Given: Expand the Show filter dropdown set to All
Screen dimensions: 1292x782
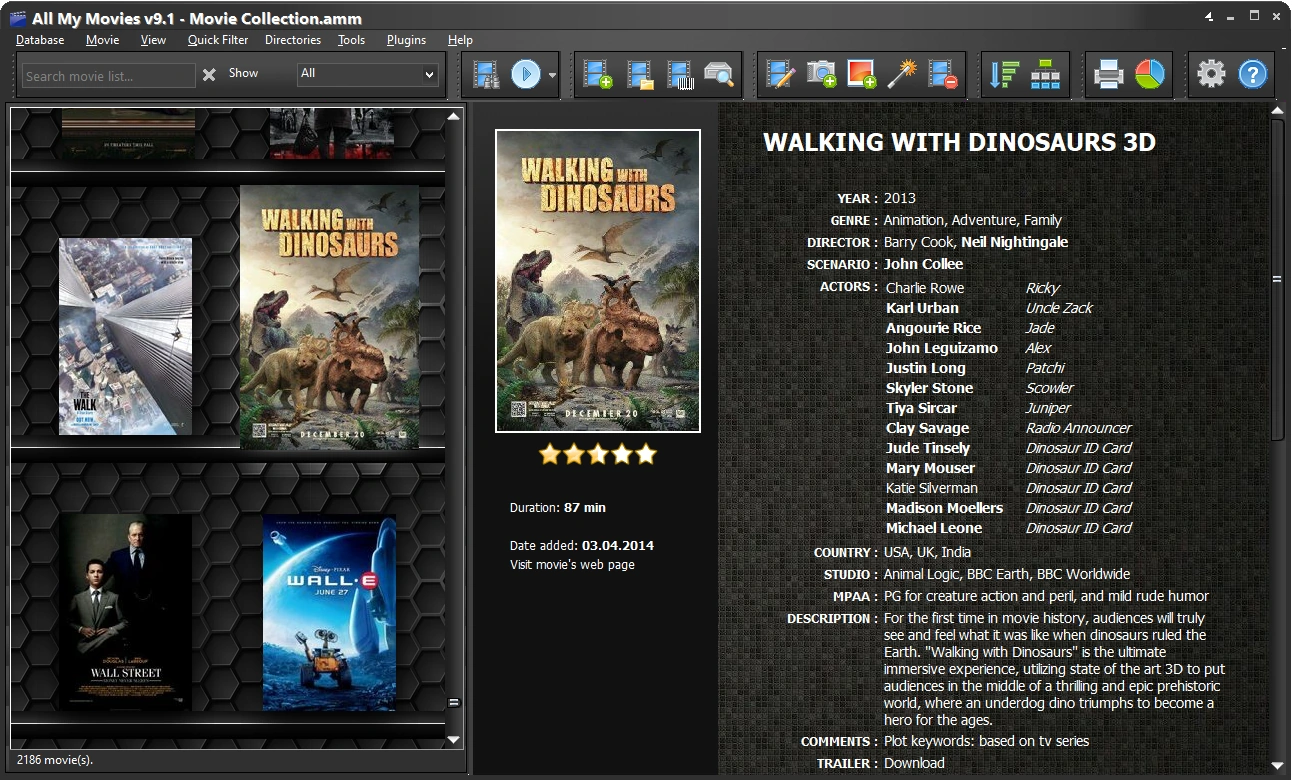Looking at the screenshot, I should [368, 74].
